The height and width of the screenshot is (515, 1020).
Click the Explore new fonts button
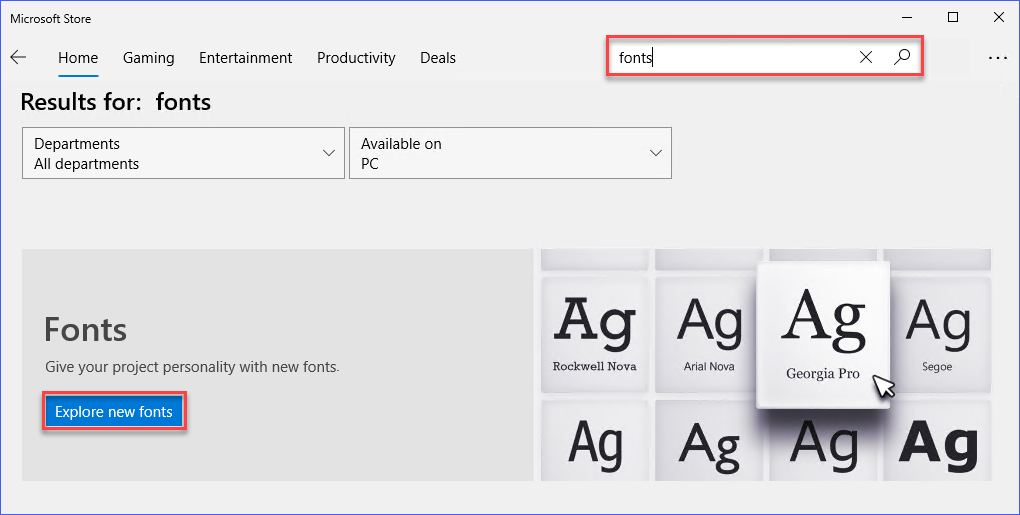(114, 412)
